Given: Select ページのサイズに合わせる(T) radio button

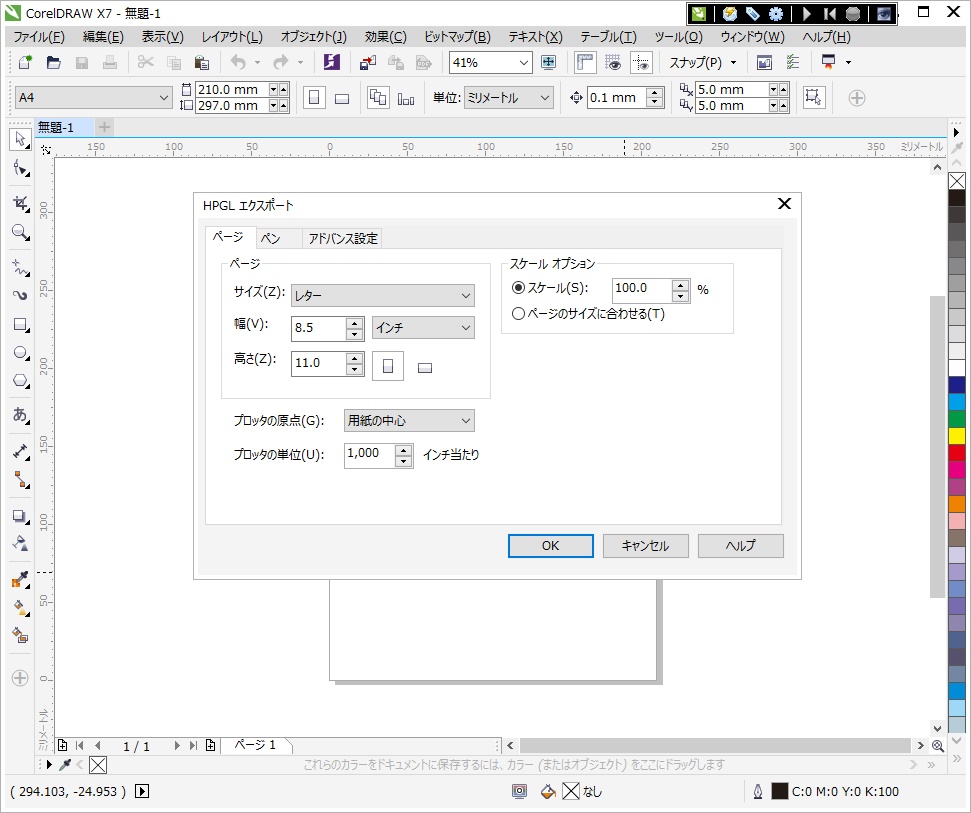Looking at the screenshot, I should [518, 314].
